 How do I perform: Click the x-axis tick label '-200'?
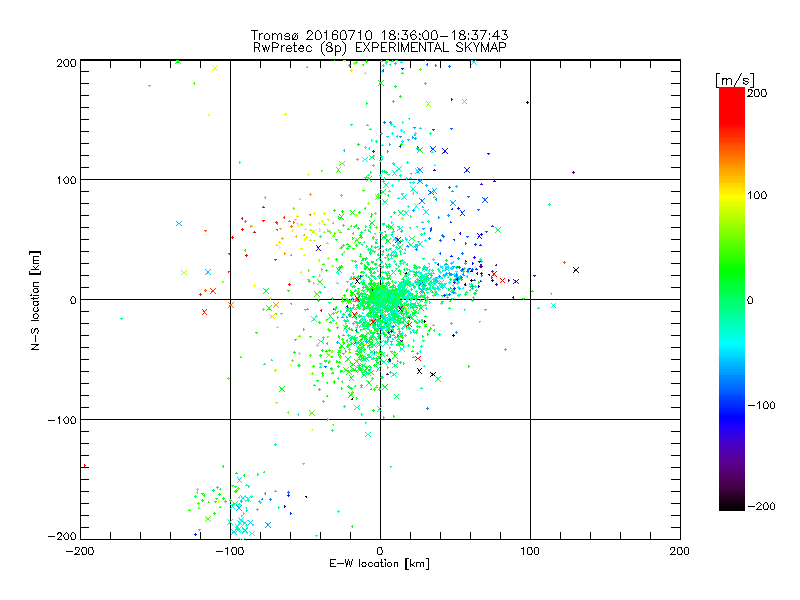click(80, 551)
